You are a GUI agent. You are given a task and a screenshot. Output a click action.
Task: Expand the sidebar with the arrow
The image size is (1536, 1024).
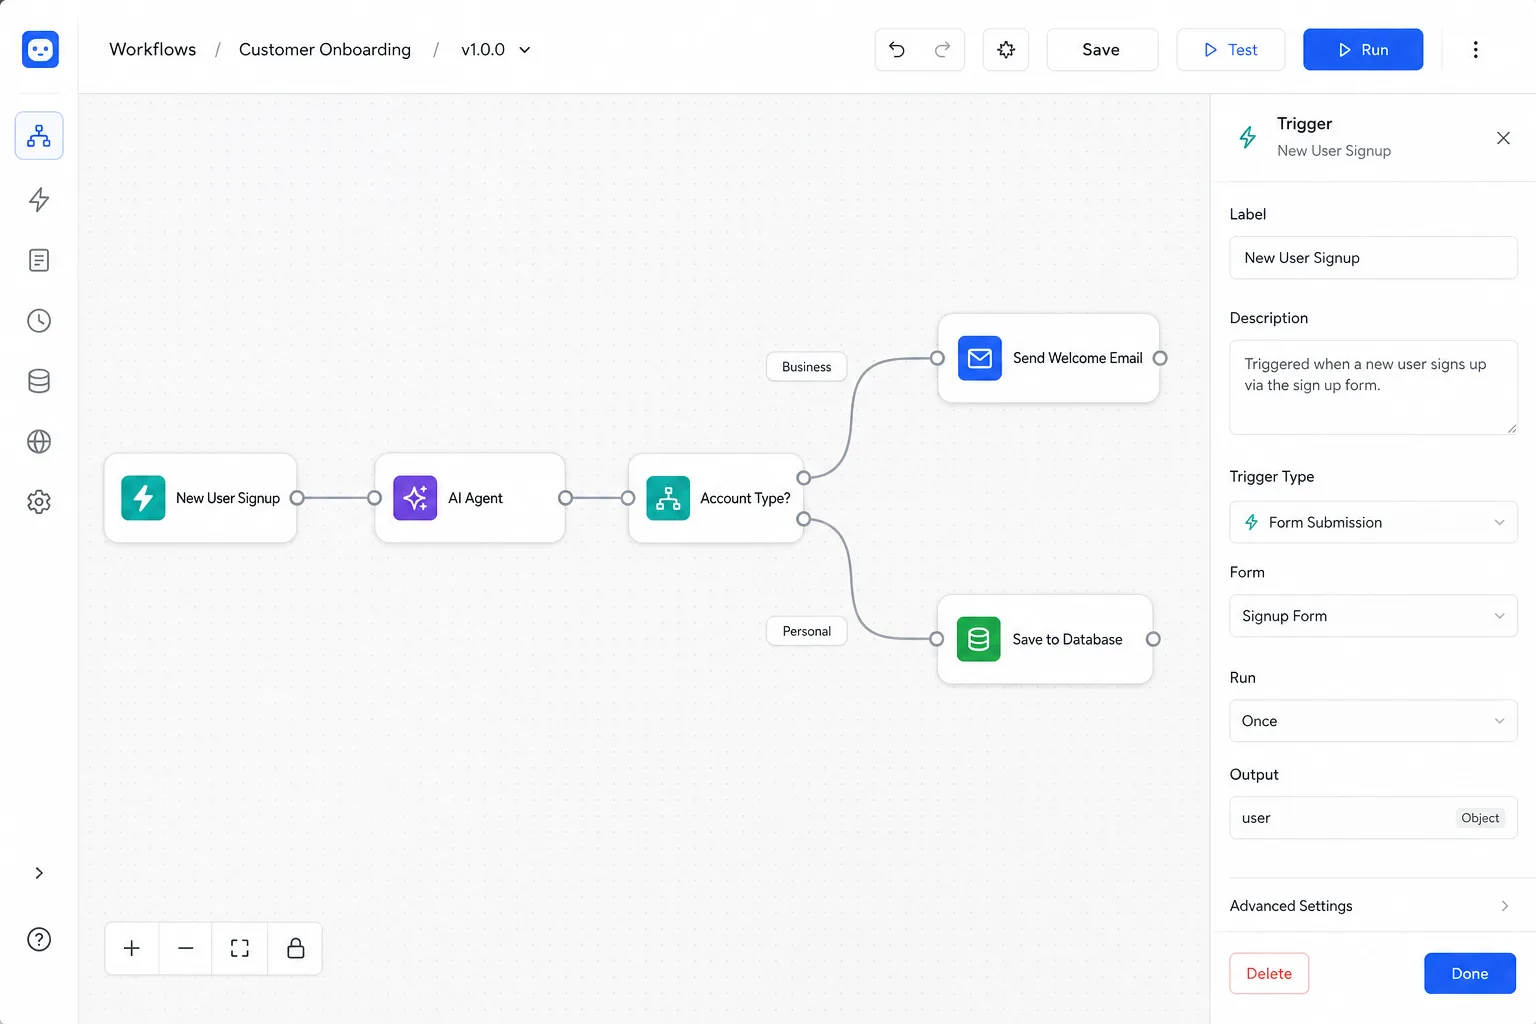point(39,873)
